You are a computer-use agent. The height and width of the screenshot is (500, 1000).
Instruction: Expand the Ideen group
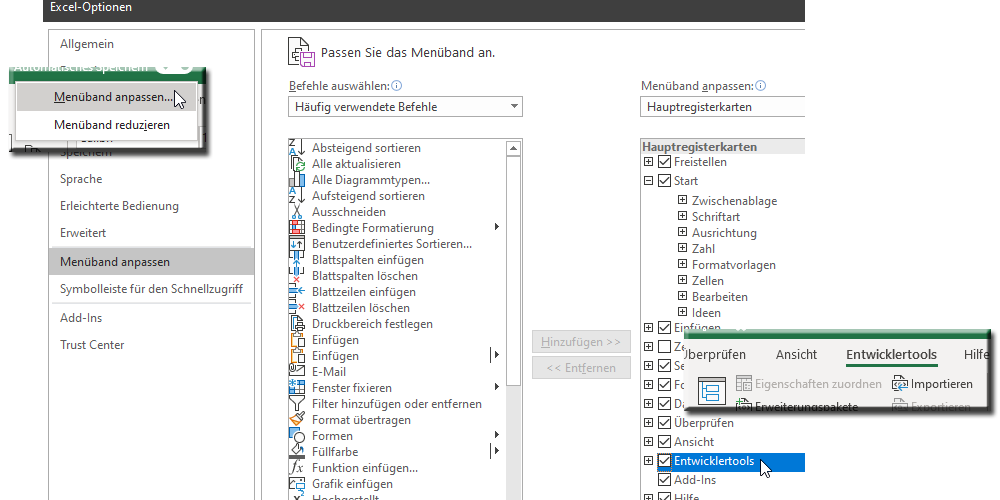[x=682, y=312]
